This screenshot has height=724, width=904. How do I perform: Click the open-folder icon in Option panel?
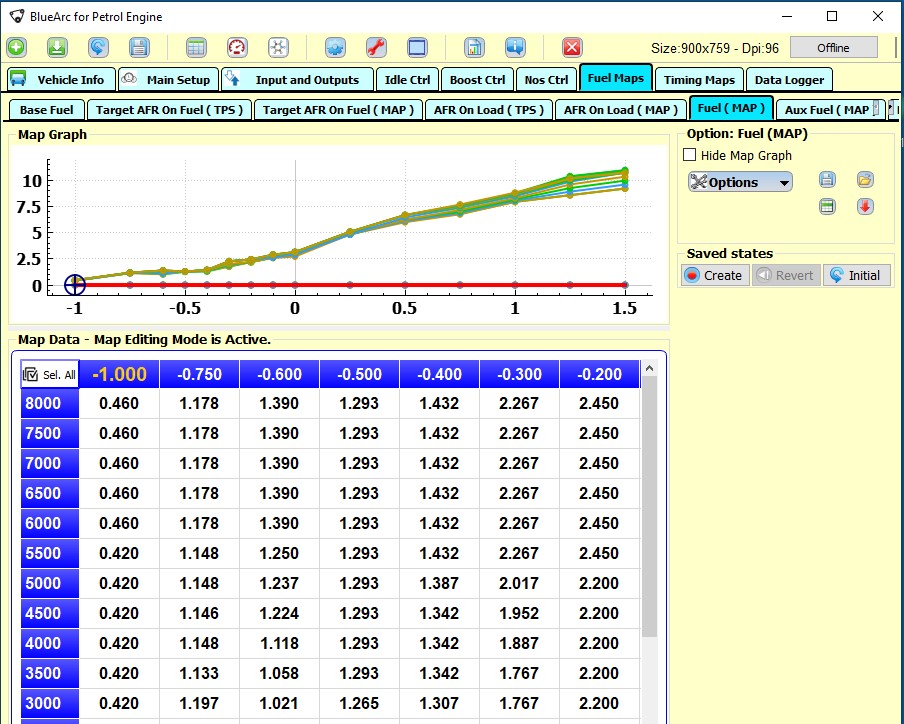point(865,180)
